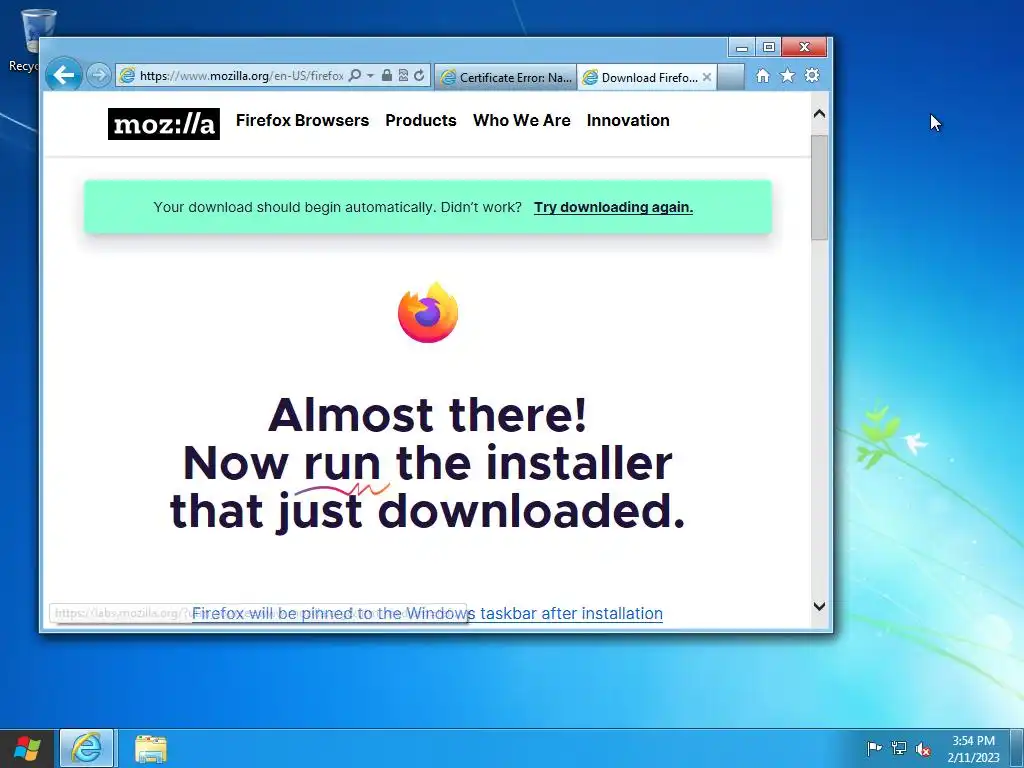1024x768 pixels.
Task: Click the mozilla logo
Action: (164, 124)
